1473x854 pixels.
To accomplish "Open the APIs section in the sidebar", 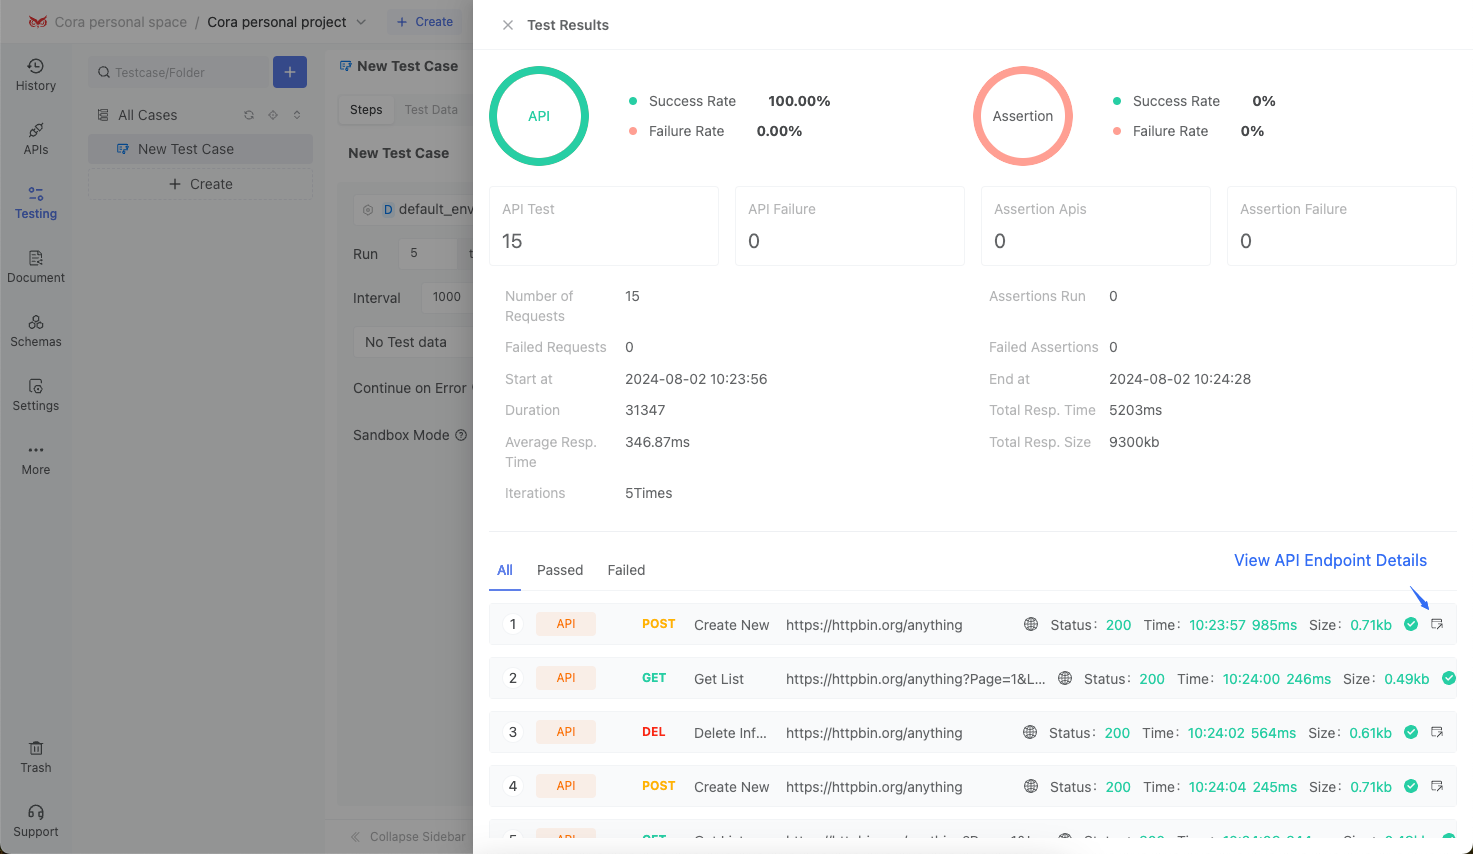I will [36, 139].
